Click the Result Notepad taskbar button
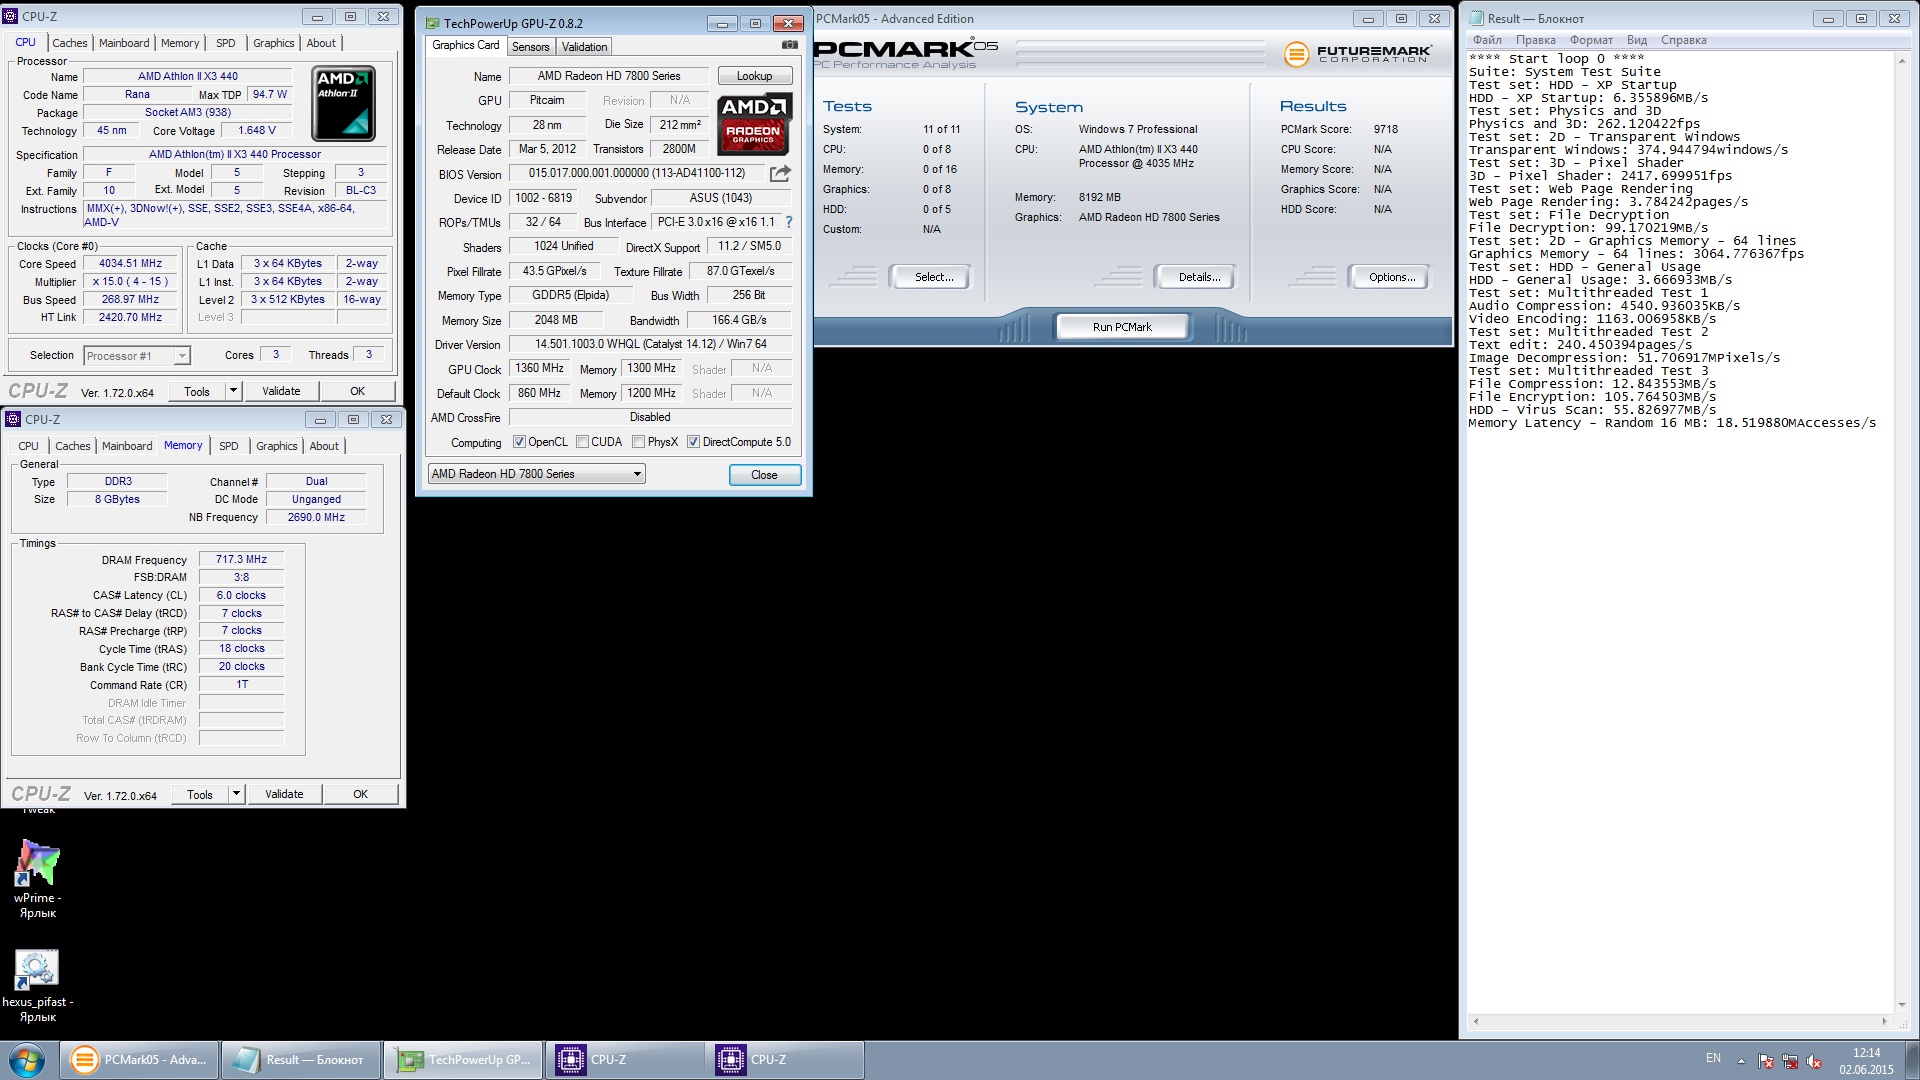Image resolution: width=1920 pixels, height=1080 pixels. pyautogui.click(x=300, y=1060)
